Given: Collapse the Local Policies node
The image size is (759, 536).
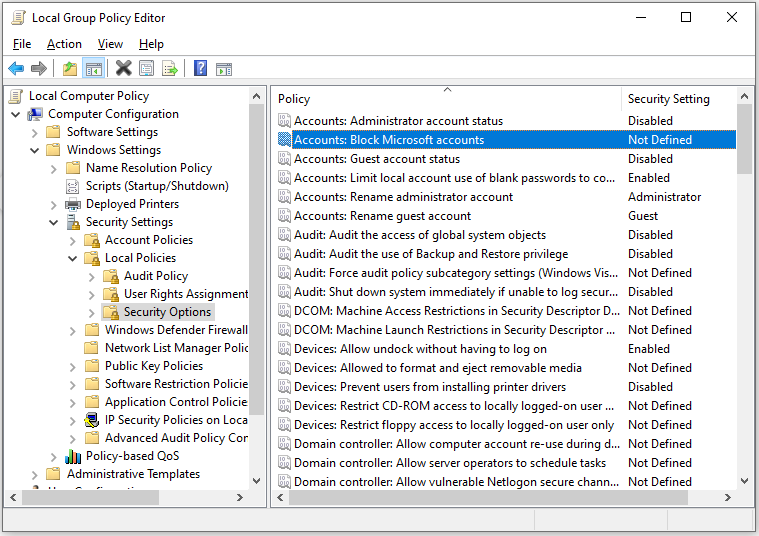Looking at the screenshot, I should coord(73,259).
